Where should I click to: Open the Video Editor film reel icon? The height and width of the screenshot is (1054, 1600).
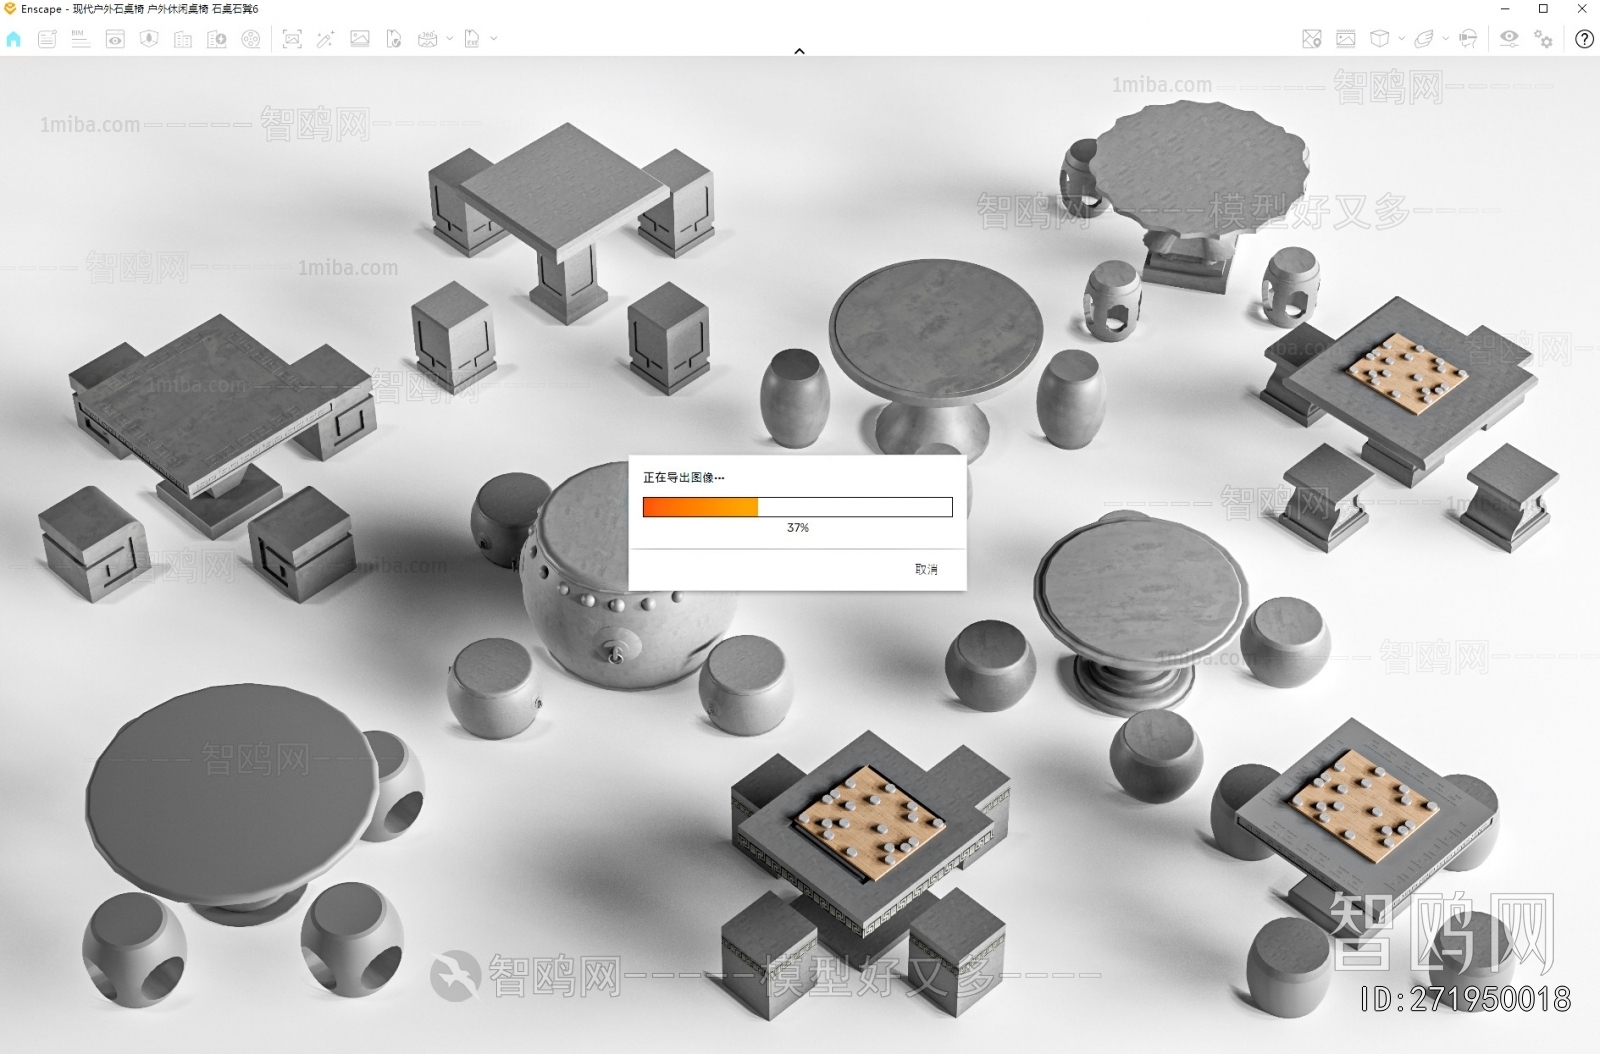[x=251, y=39]
